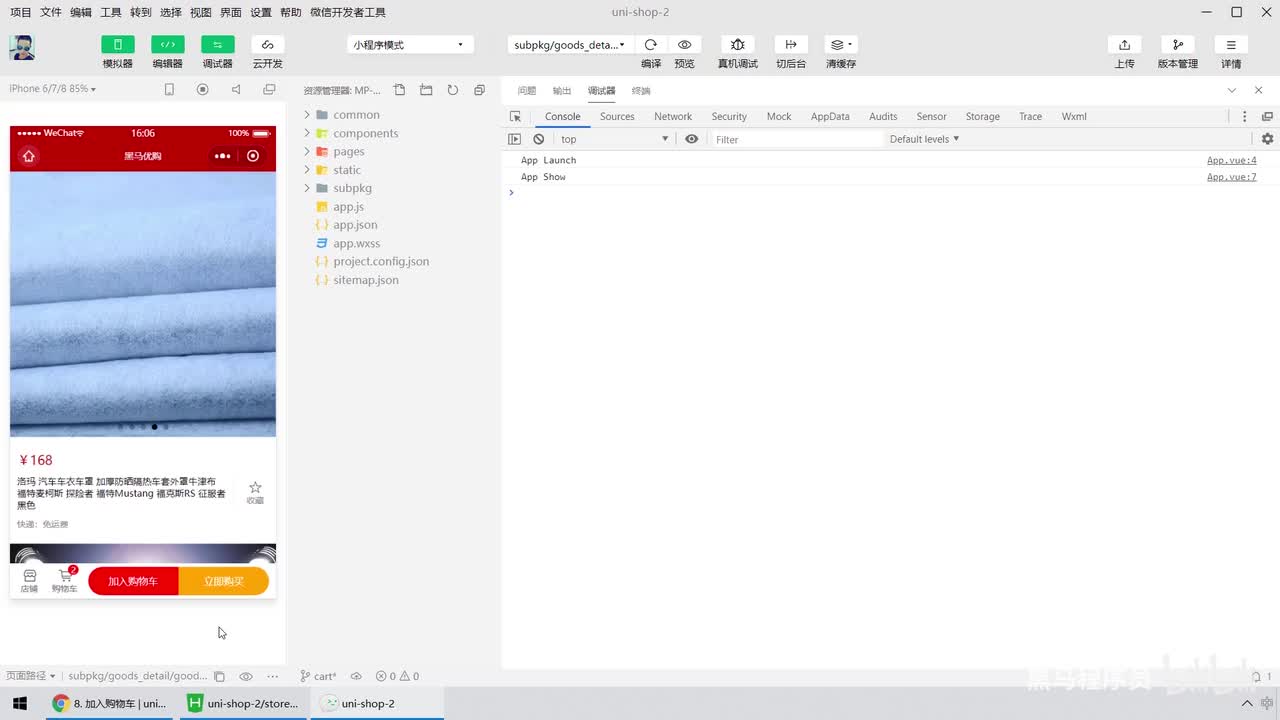
Task: Open the mini program three-dot capsule menu
Action: 223,156
